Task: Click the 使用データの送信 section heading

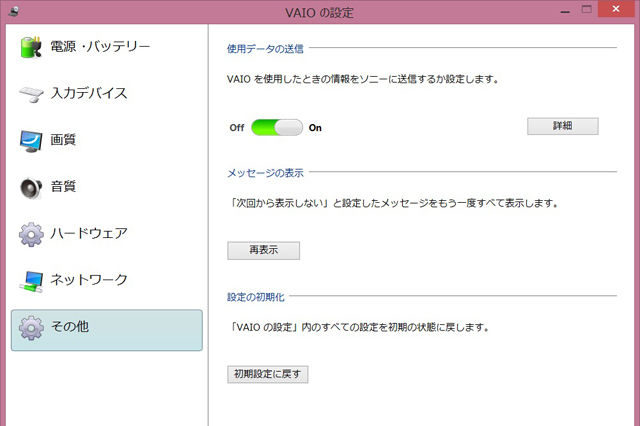Action: (265, 49)
